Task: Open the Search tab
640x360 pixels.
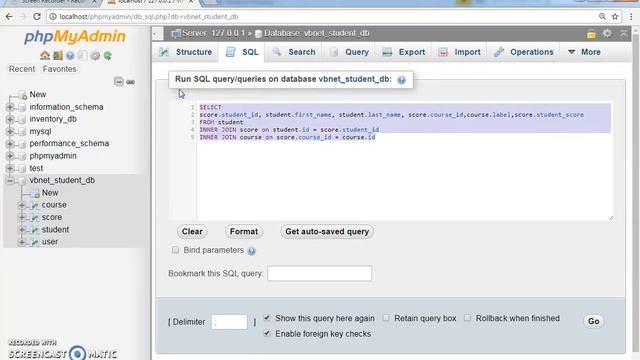Action: pos(293,52)
